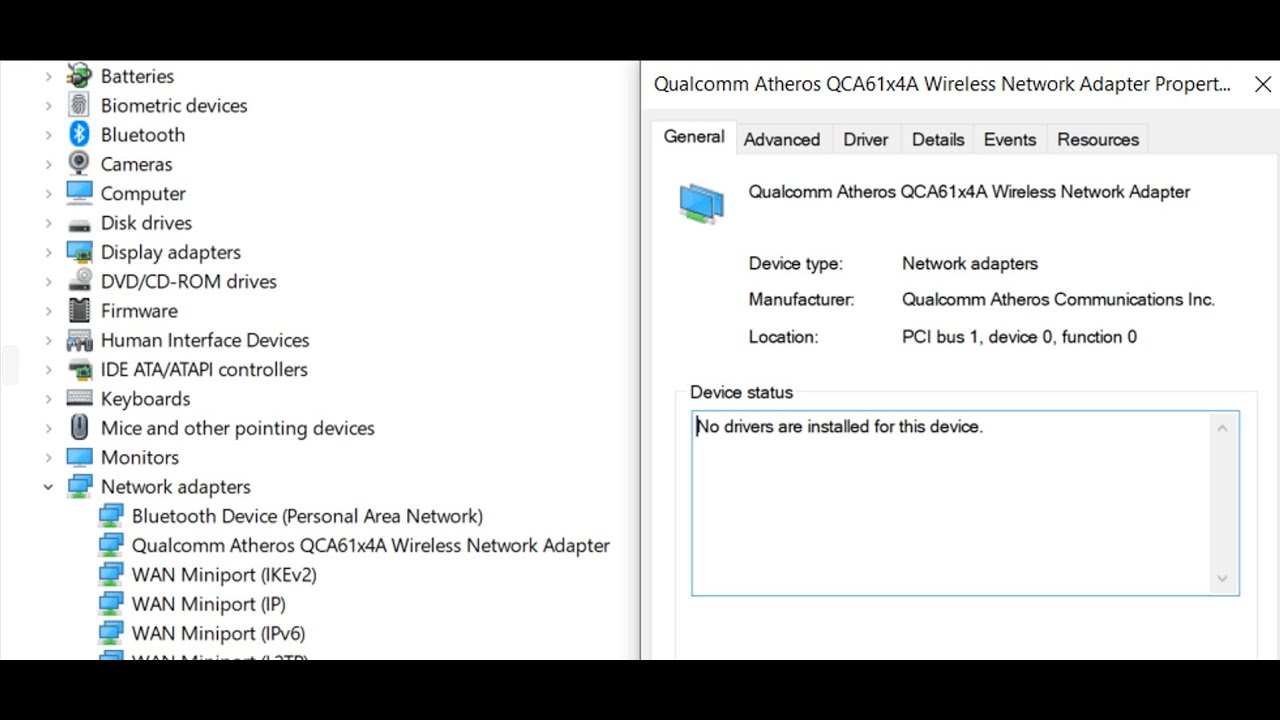
Task: Open the Driver tab
Action: pos(865,139)
